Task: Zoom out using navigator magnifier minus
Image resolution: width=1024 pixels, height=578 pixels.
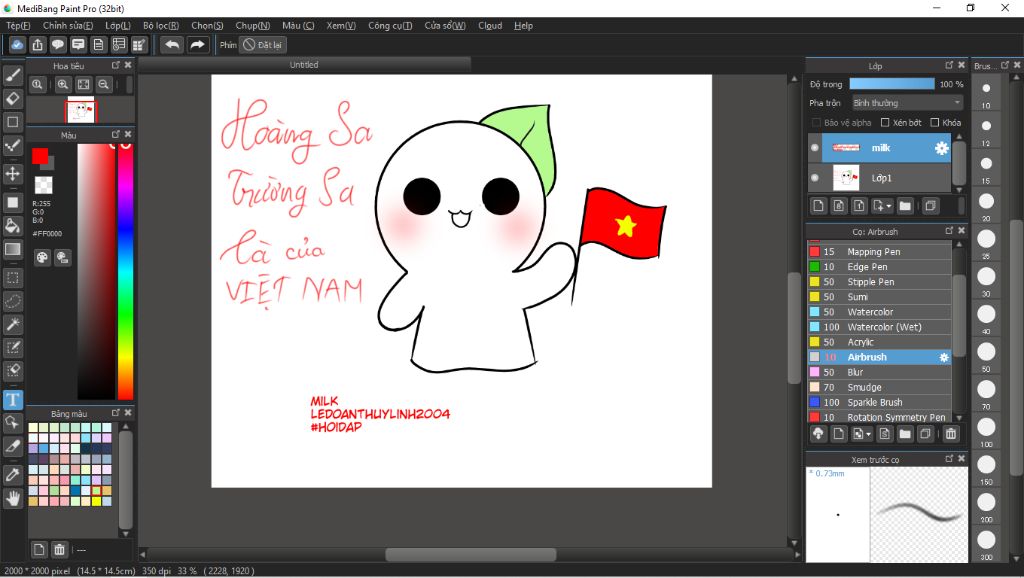Action: [103, 84]
